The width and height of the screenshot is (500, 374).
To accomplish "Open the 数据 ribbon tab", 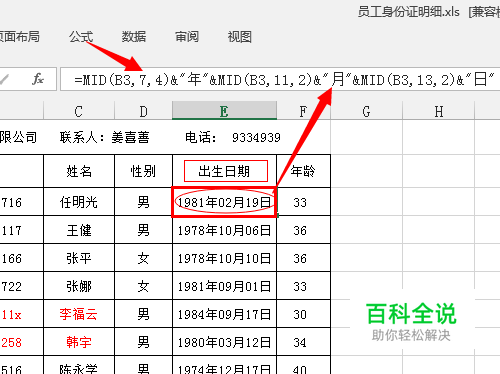I will click(134, 37).
